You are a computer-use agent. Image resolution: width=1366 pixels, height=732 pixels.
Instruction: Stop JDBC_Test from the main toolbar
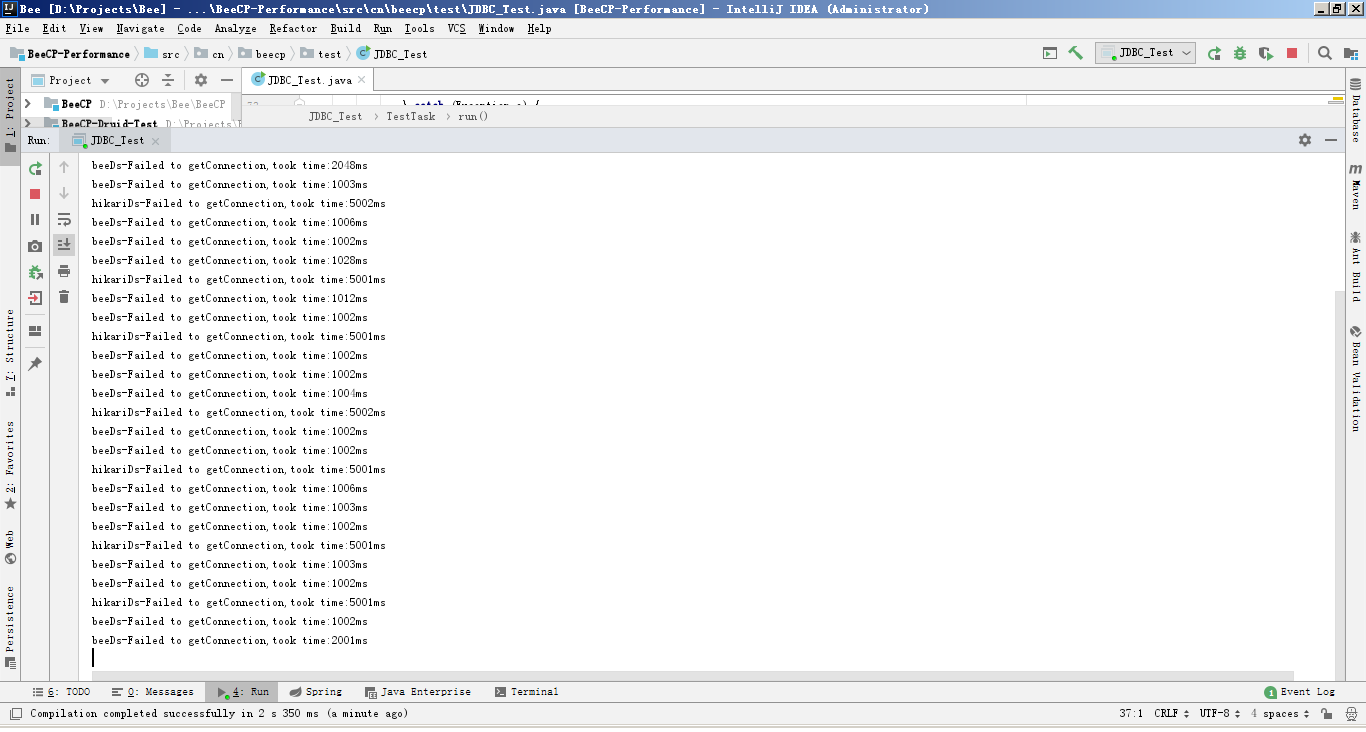click(1292, 54)
